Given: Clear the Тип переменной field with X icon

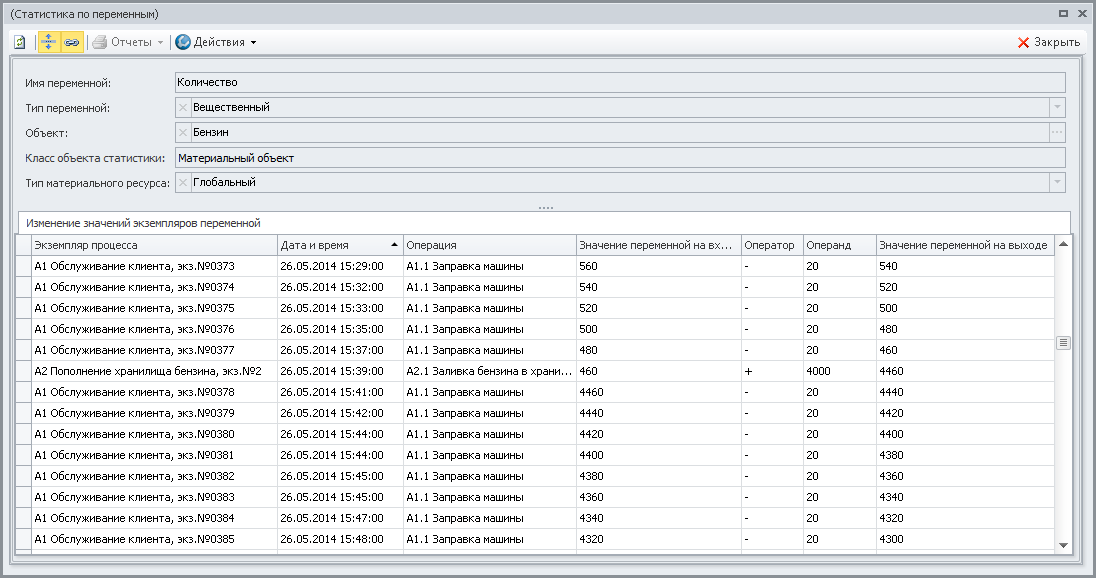Looking at the screenshot, I should point(182,107).
